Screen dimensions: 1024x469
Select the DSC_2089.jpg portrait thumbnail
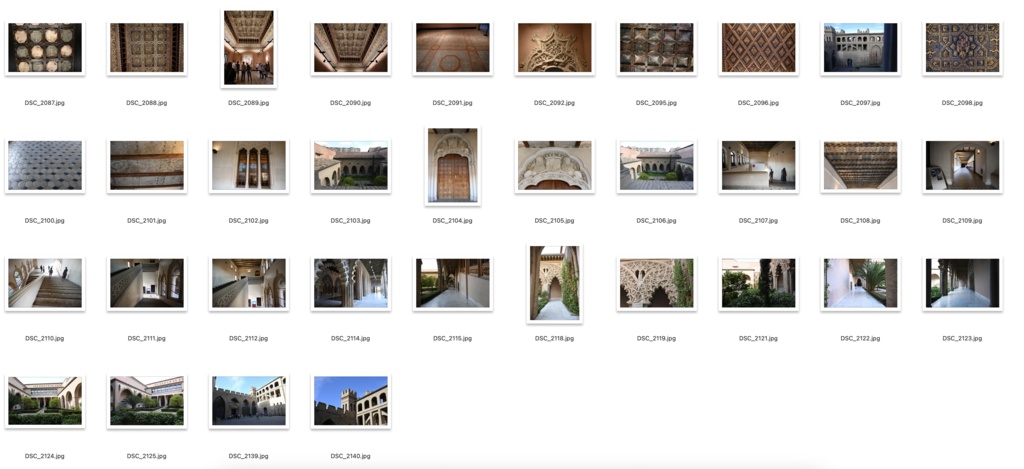point(248,48)
